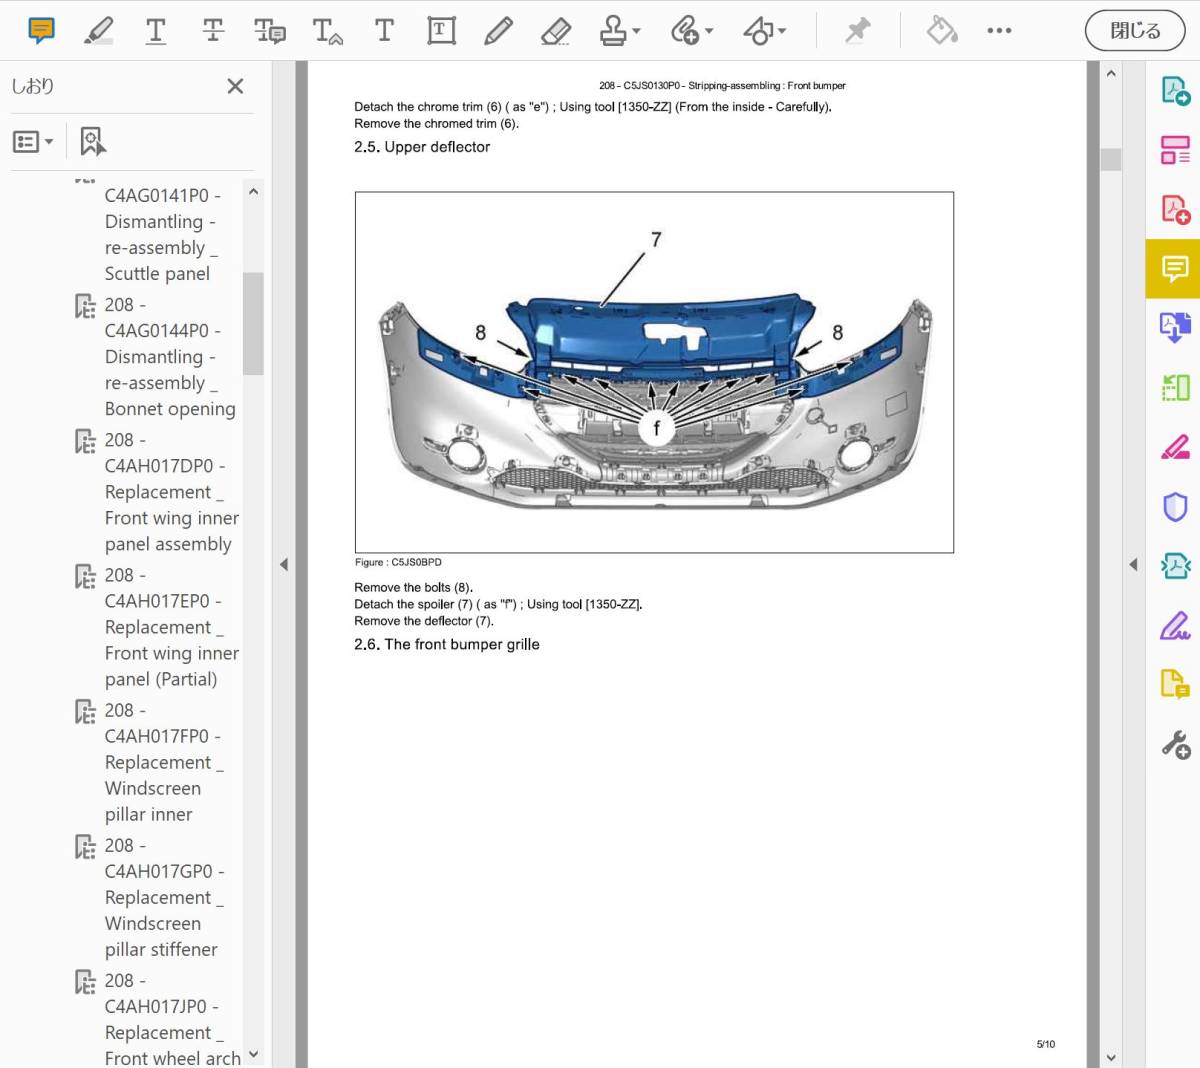This screenshot has height=1068, width=1200.
Task: Open Windscreen pillar inner bookmark
Action: coord(164,762)
